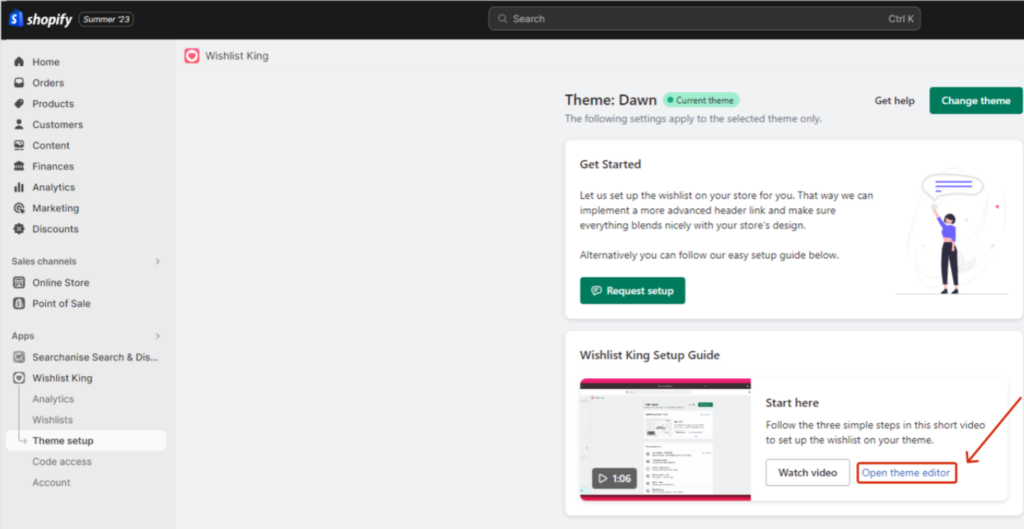Click the Watch video button
The width and height of the screenshot is (1024, 529).
pyautogui.click(x=808, y=473)
